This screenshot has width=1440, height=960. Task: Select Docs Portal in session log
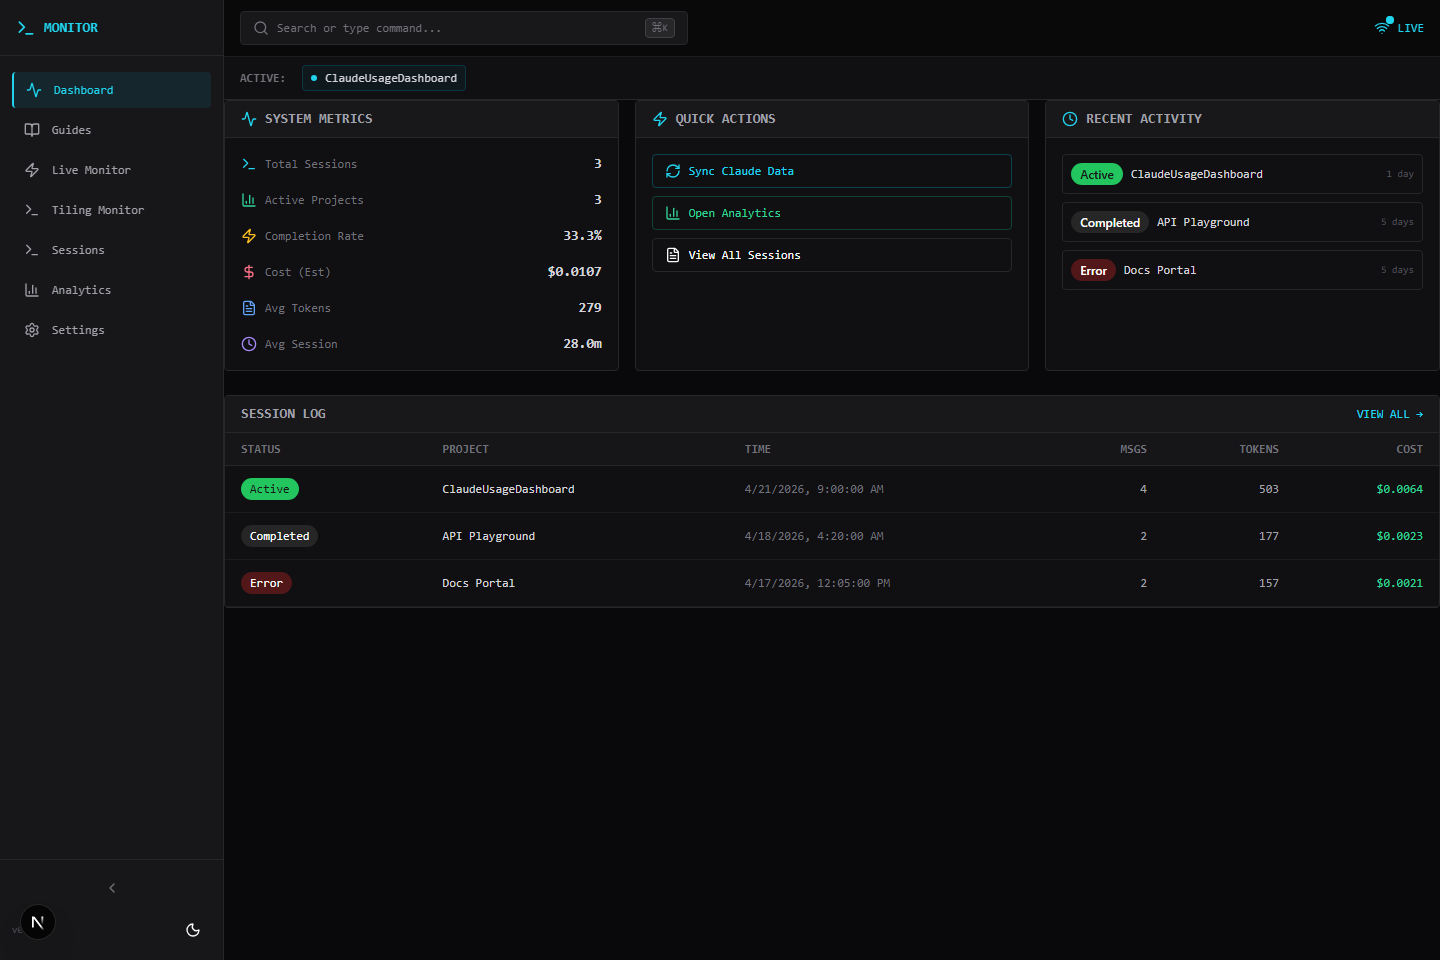(x=478, y=583)
